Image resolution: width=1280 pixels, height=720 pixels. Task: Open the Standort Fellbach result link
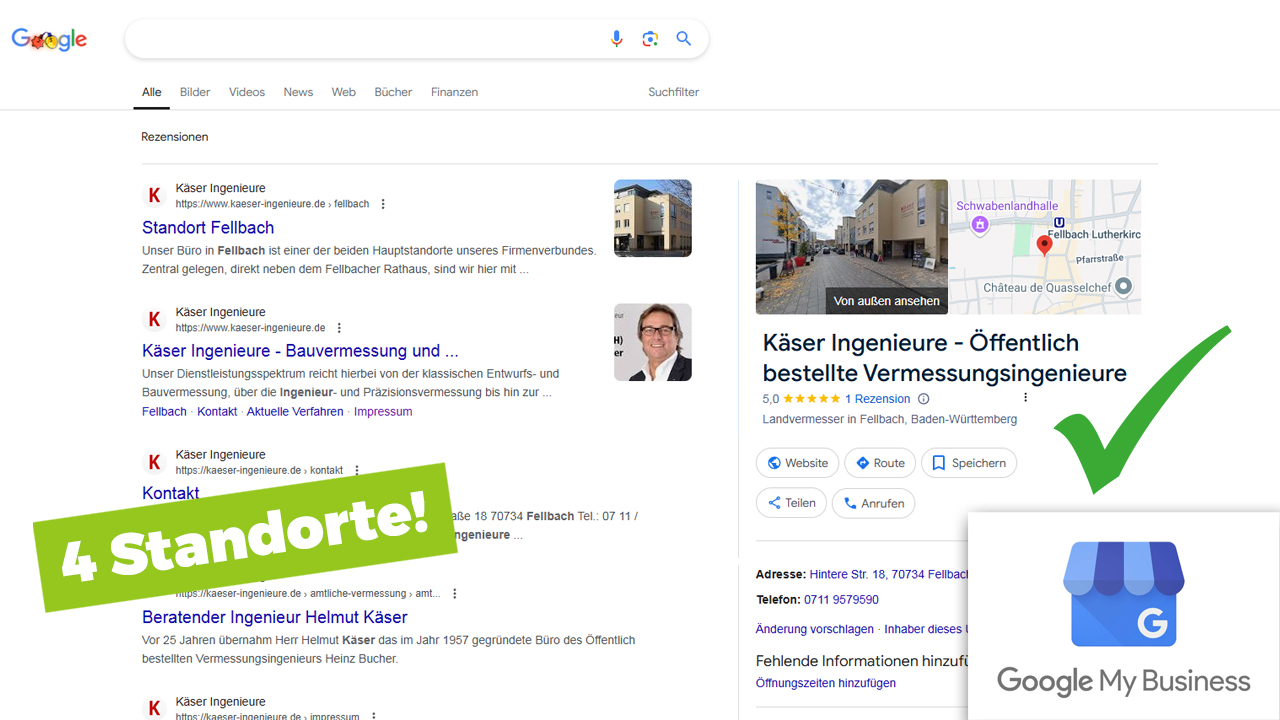208,228
